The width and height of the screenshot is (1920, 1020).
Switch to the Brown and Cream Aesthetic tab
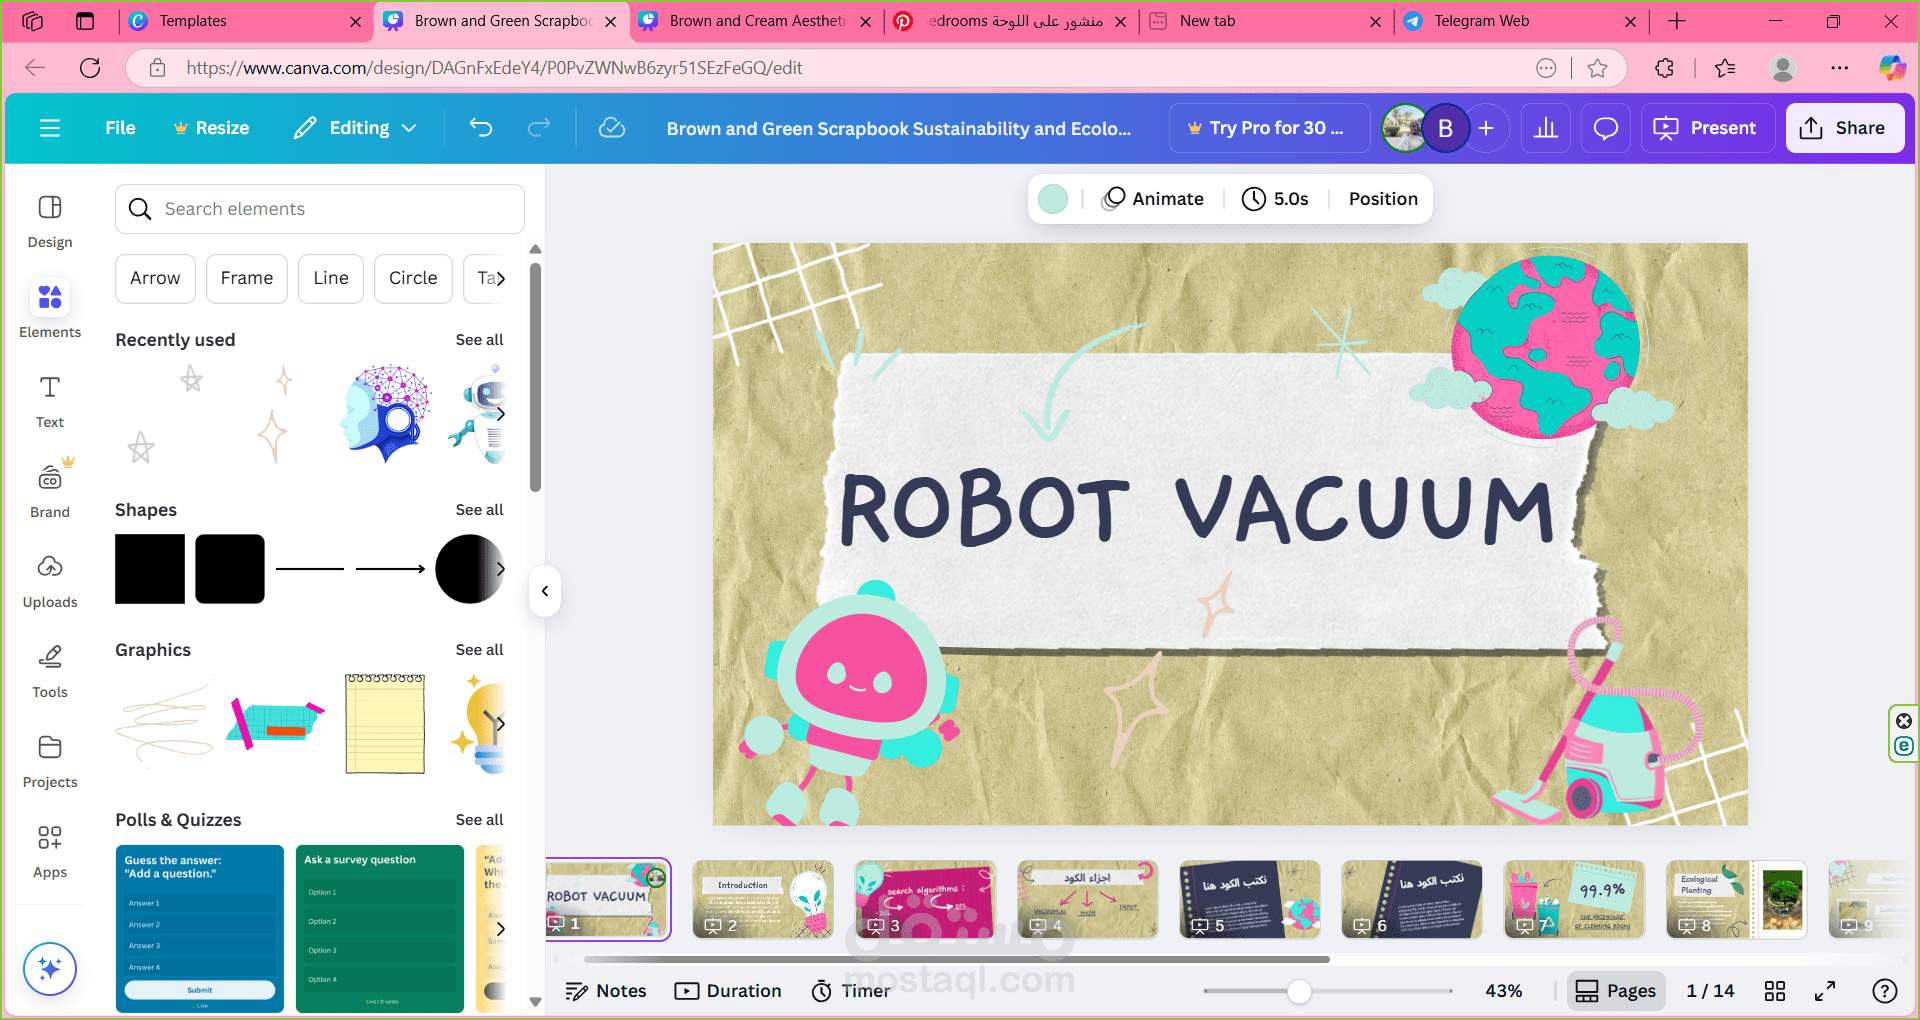click(x=755, y=21)
